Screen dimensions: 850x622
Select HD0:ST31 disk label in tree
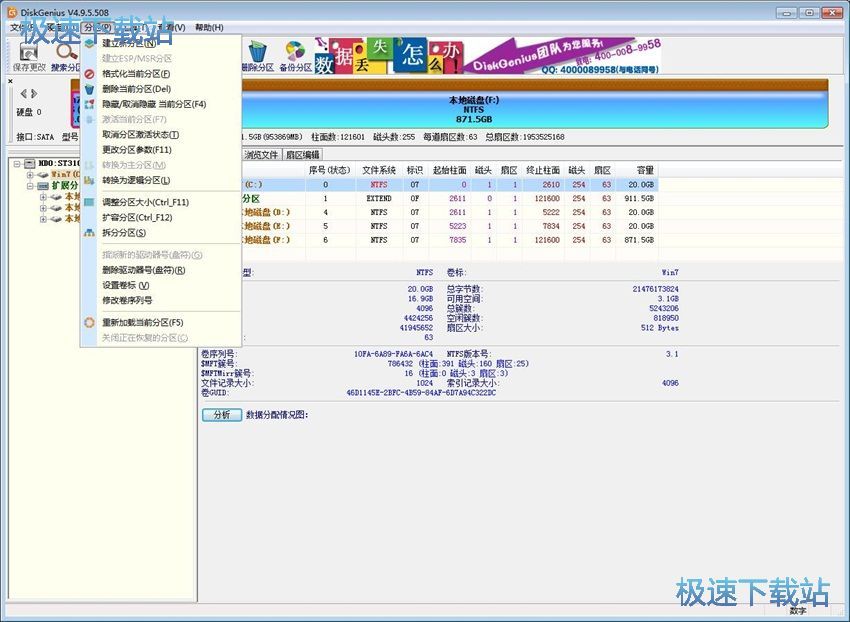(x=59, y=163)
